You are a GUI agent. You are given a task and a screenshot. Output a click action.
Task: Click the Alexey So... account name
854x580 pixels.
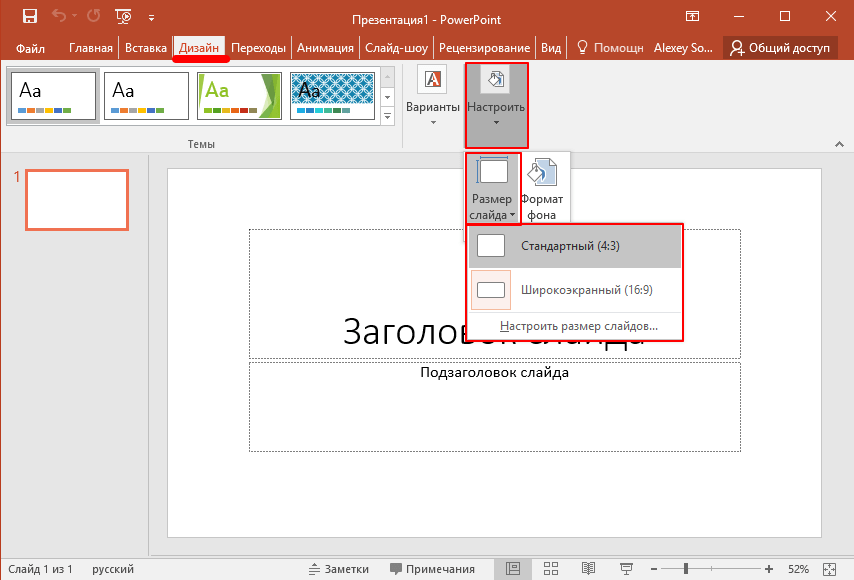click(683, 48)
